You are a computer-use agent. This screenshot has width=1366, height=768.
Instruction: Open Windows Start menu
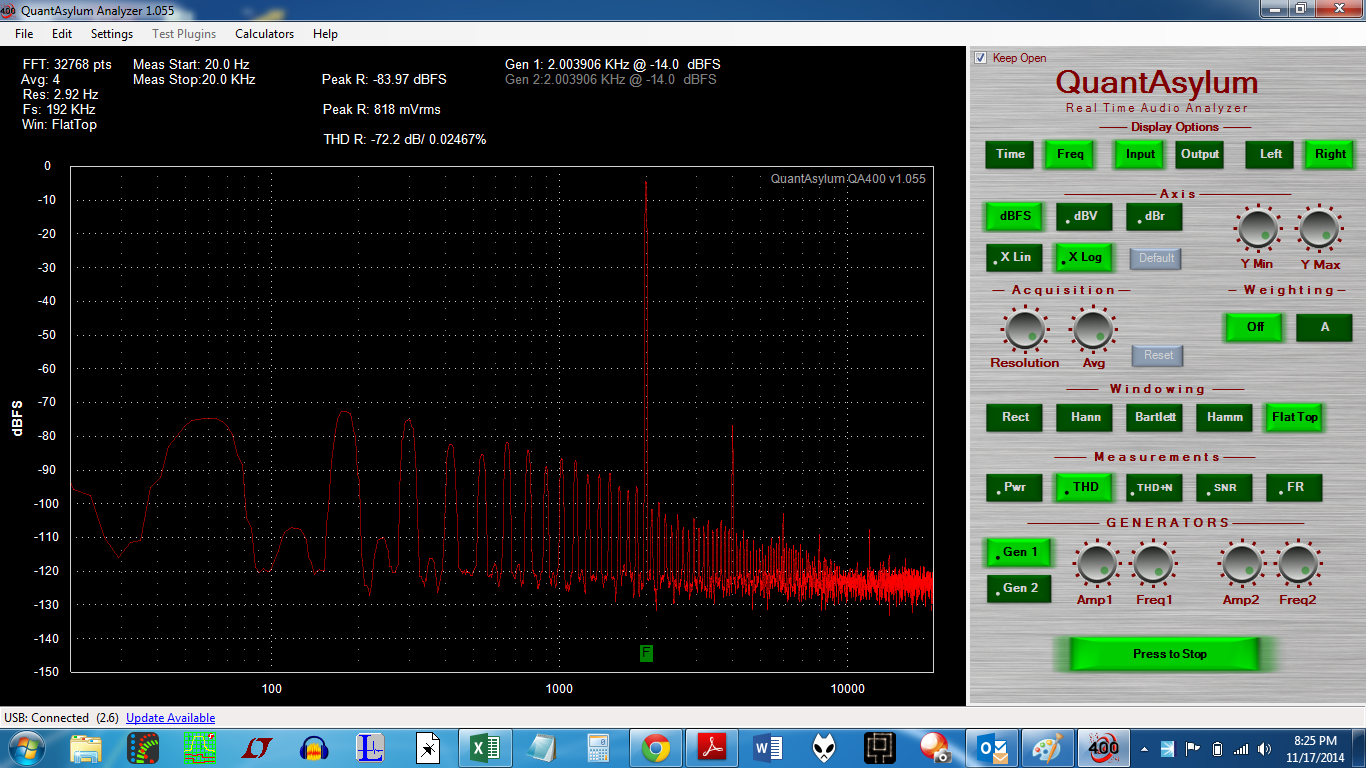coord(24,748)
